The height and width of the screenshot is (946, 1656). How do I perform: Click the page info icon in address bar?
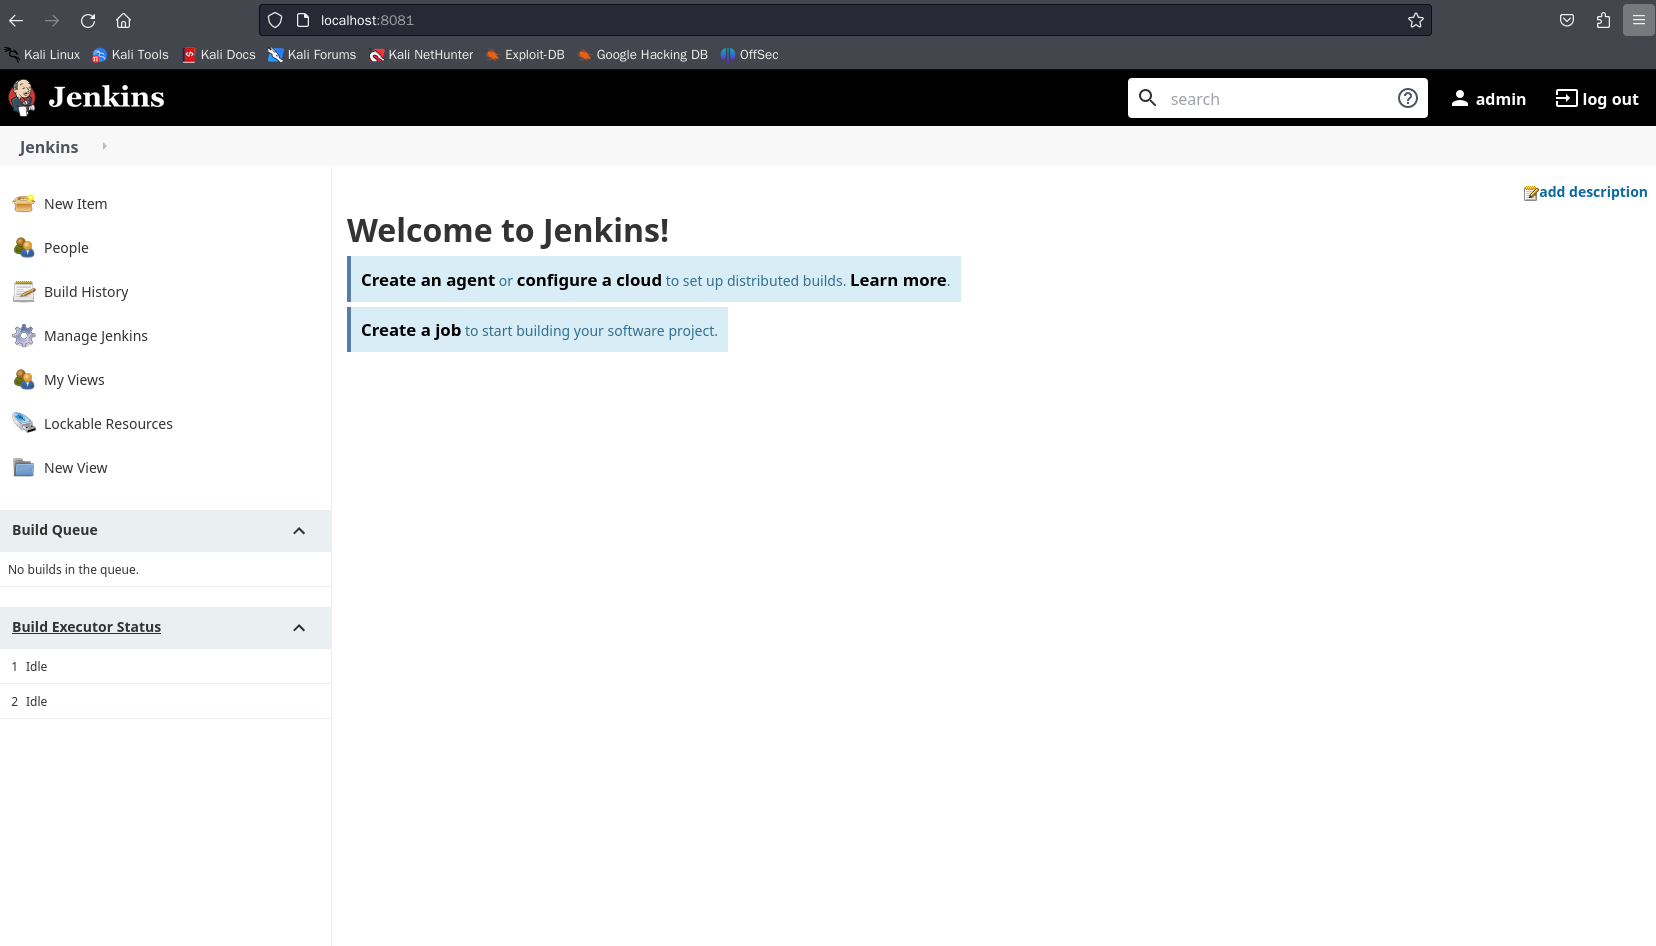point(303,20)
